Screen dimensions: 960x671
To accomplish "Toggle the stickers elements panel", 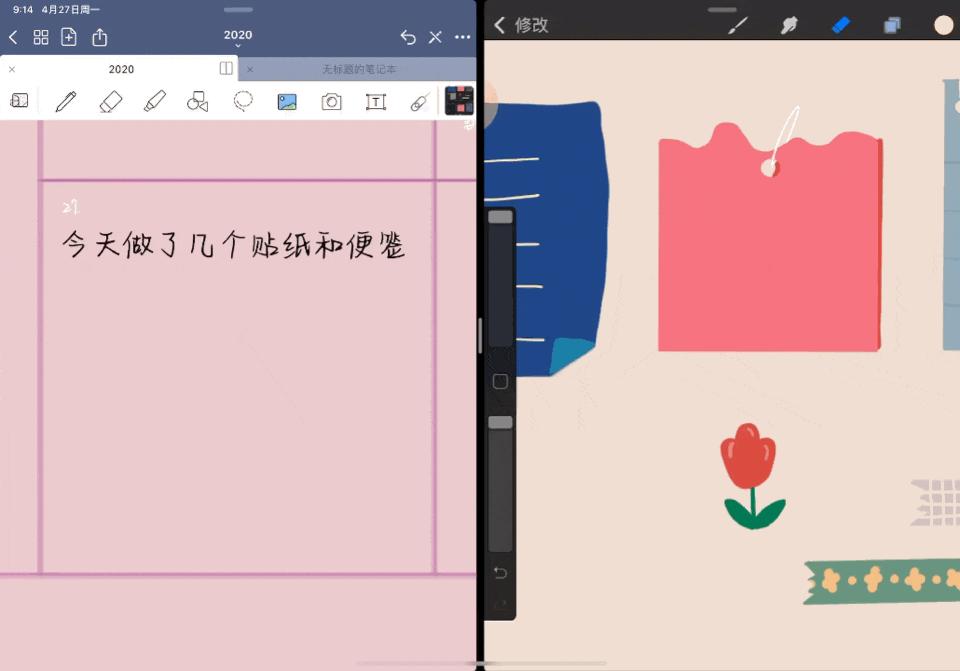I will [458, 100].
